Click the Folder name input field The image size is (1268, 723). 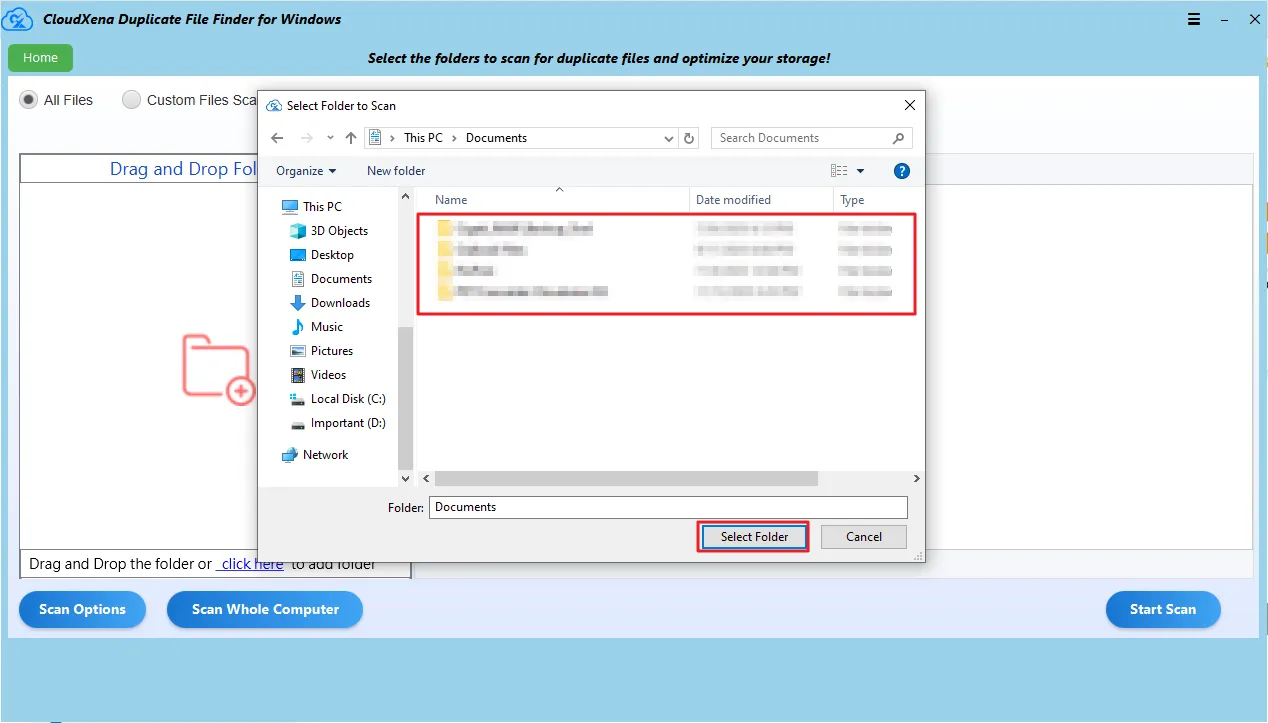[x=668, y=507]
